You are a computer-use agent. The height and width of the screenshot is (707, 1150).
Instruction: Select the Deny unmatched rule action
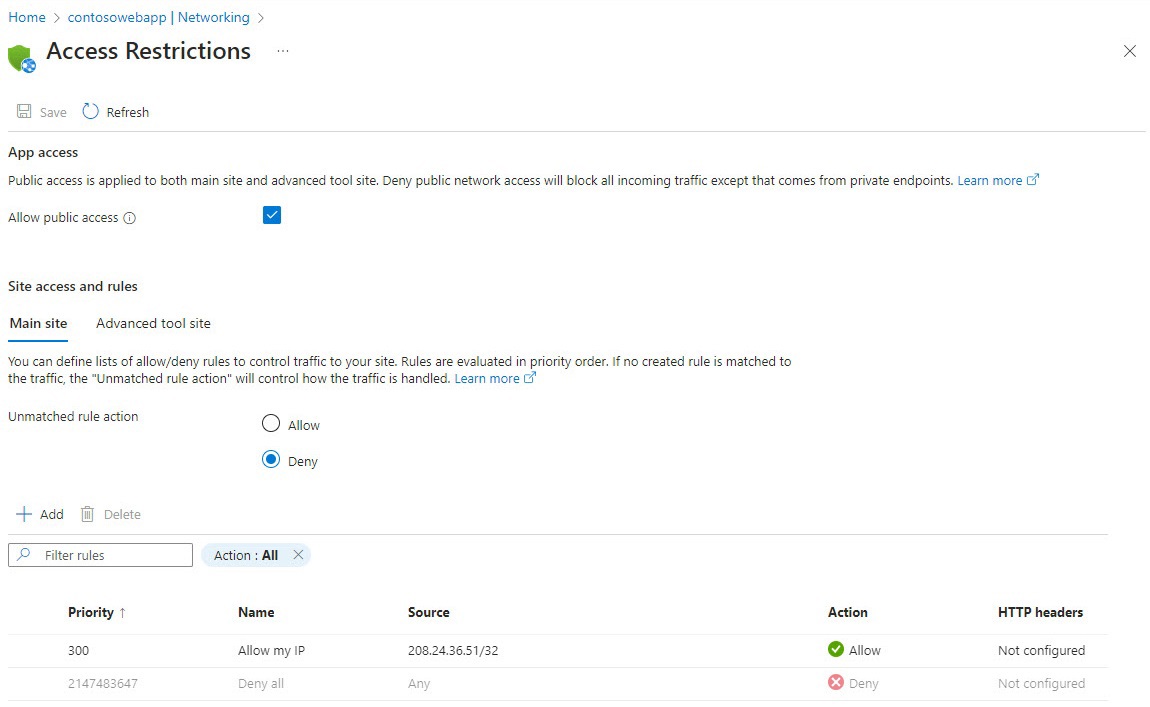pos(270,460)
